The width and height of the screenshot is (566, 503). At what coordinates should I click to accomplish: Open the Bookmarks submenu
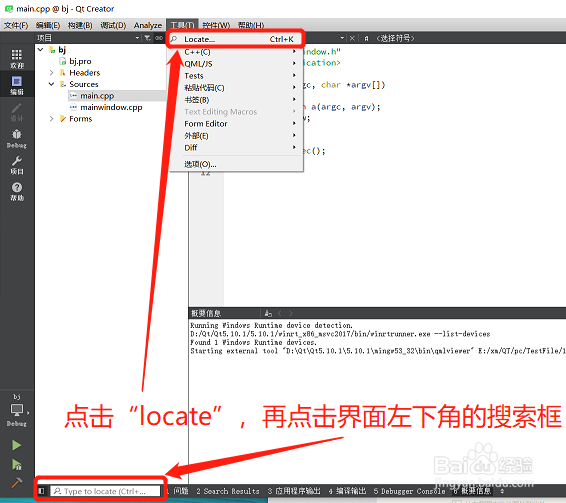[x=236, y=100]
